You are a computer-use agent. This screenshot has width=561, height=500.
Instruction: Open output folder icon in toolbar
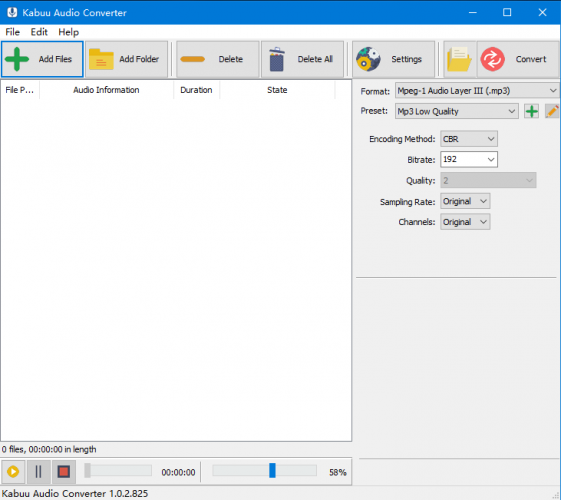pos(460,59)
